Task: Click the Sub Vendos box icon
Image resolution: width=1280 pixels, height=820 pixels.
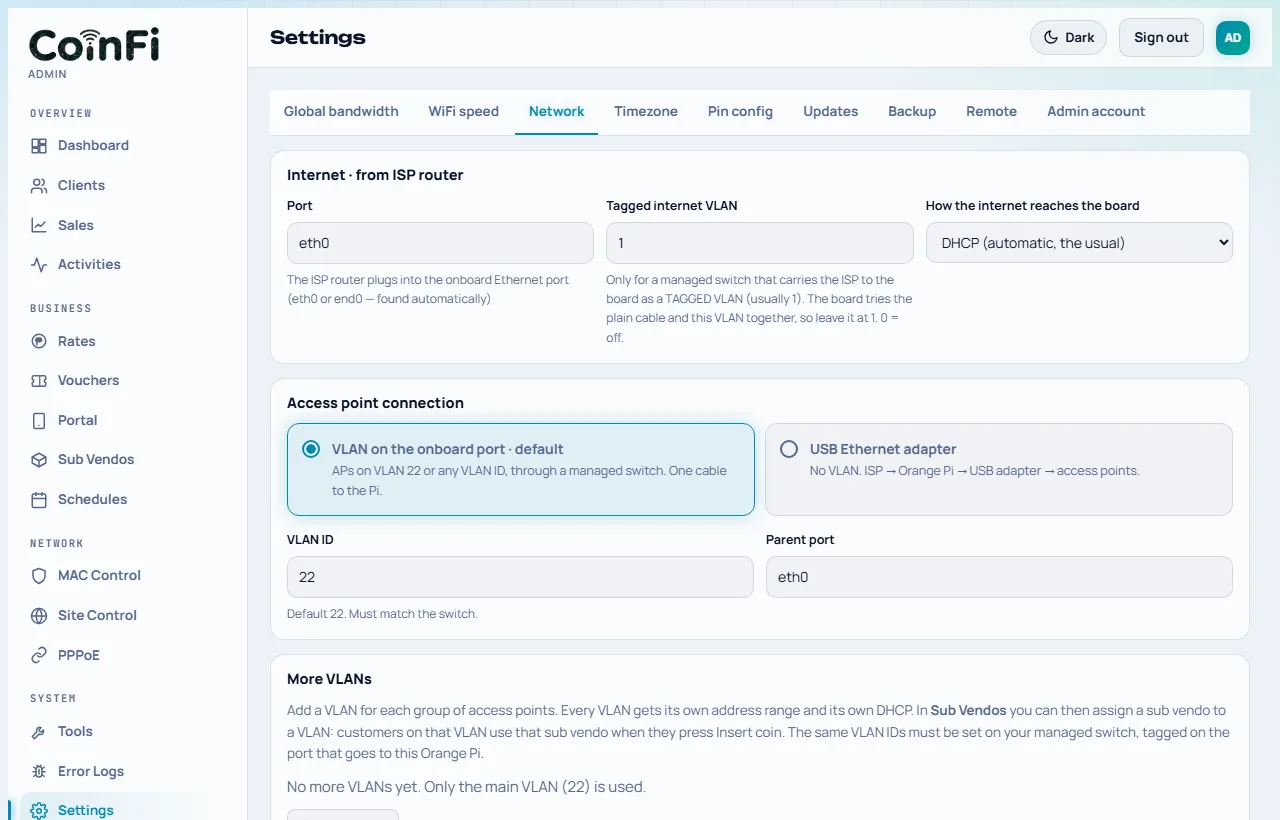Action: 39,460
